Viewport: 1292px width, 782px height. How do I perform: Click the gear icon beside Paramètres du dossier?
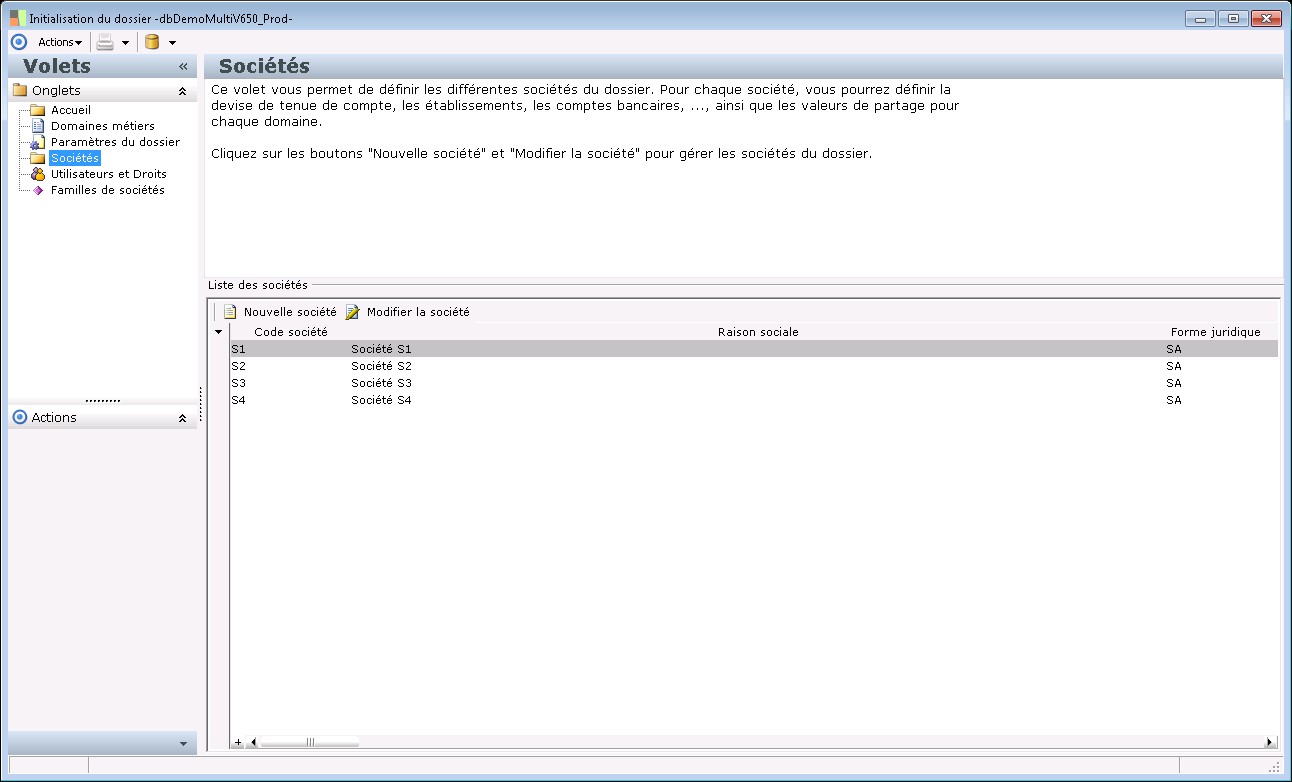[38, 142]
